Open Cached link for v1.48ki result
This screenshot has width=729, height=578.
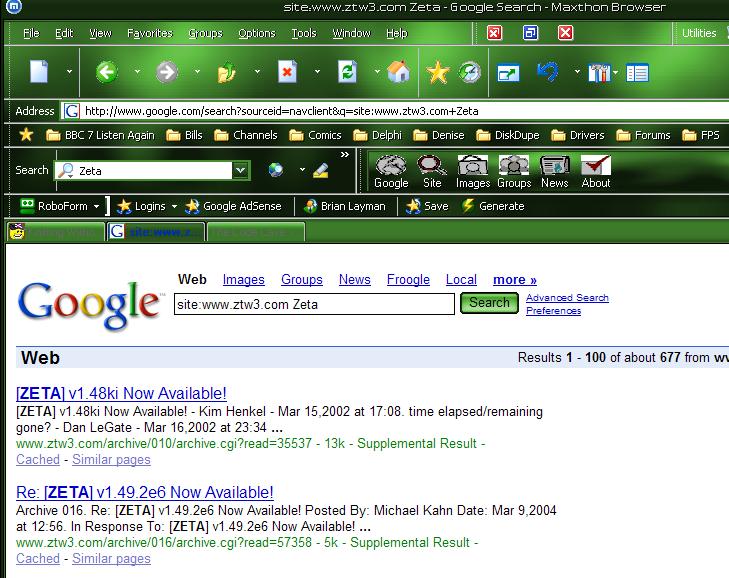[x=38, y=459]
